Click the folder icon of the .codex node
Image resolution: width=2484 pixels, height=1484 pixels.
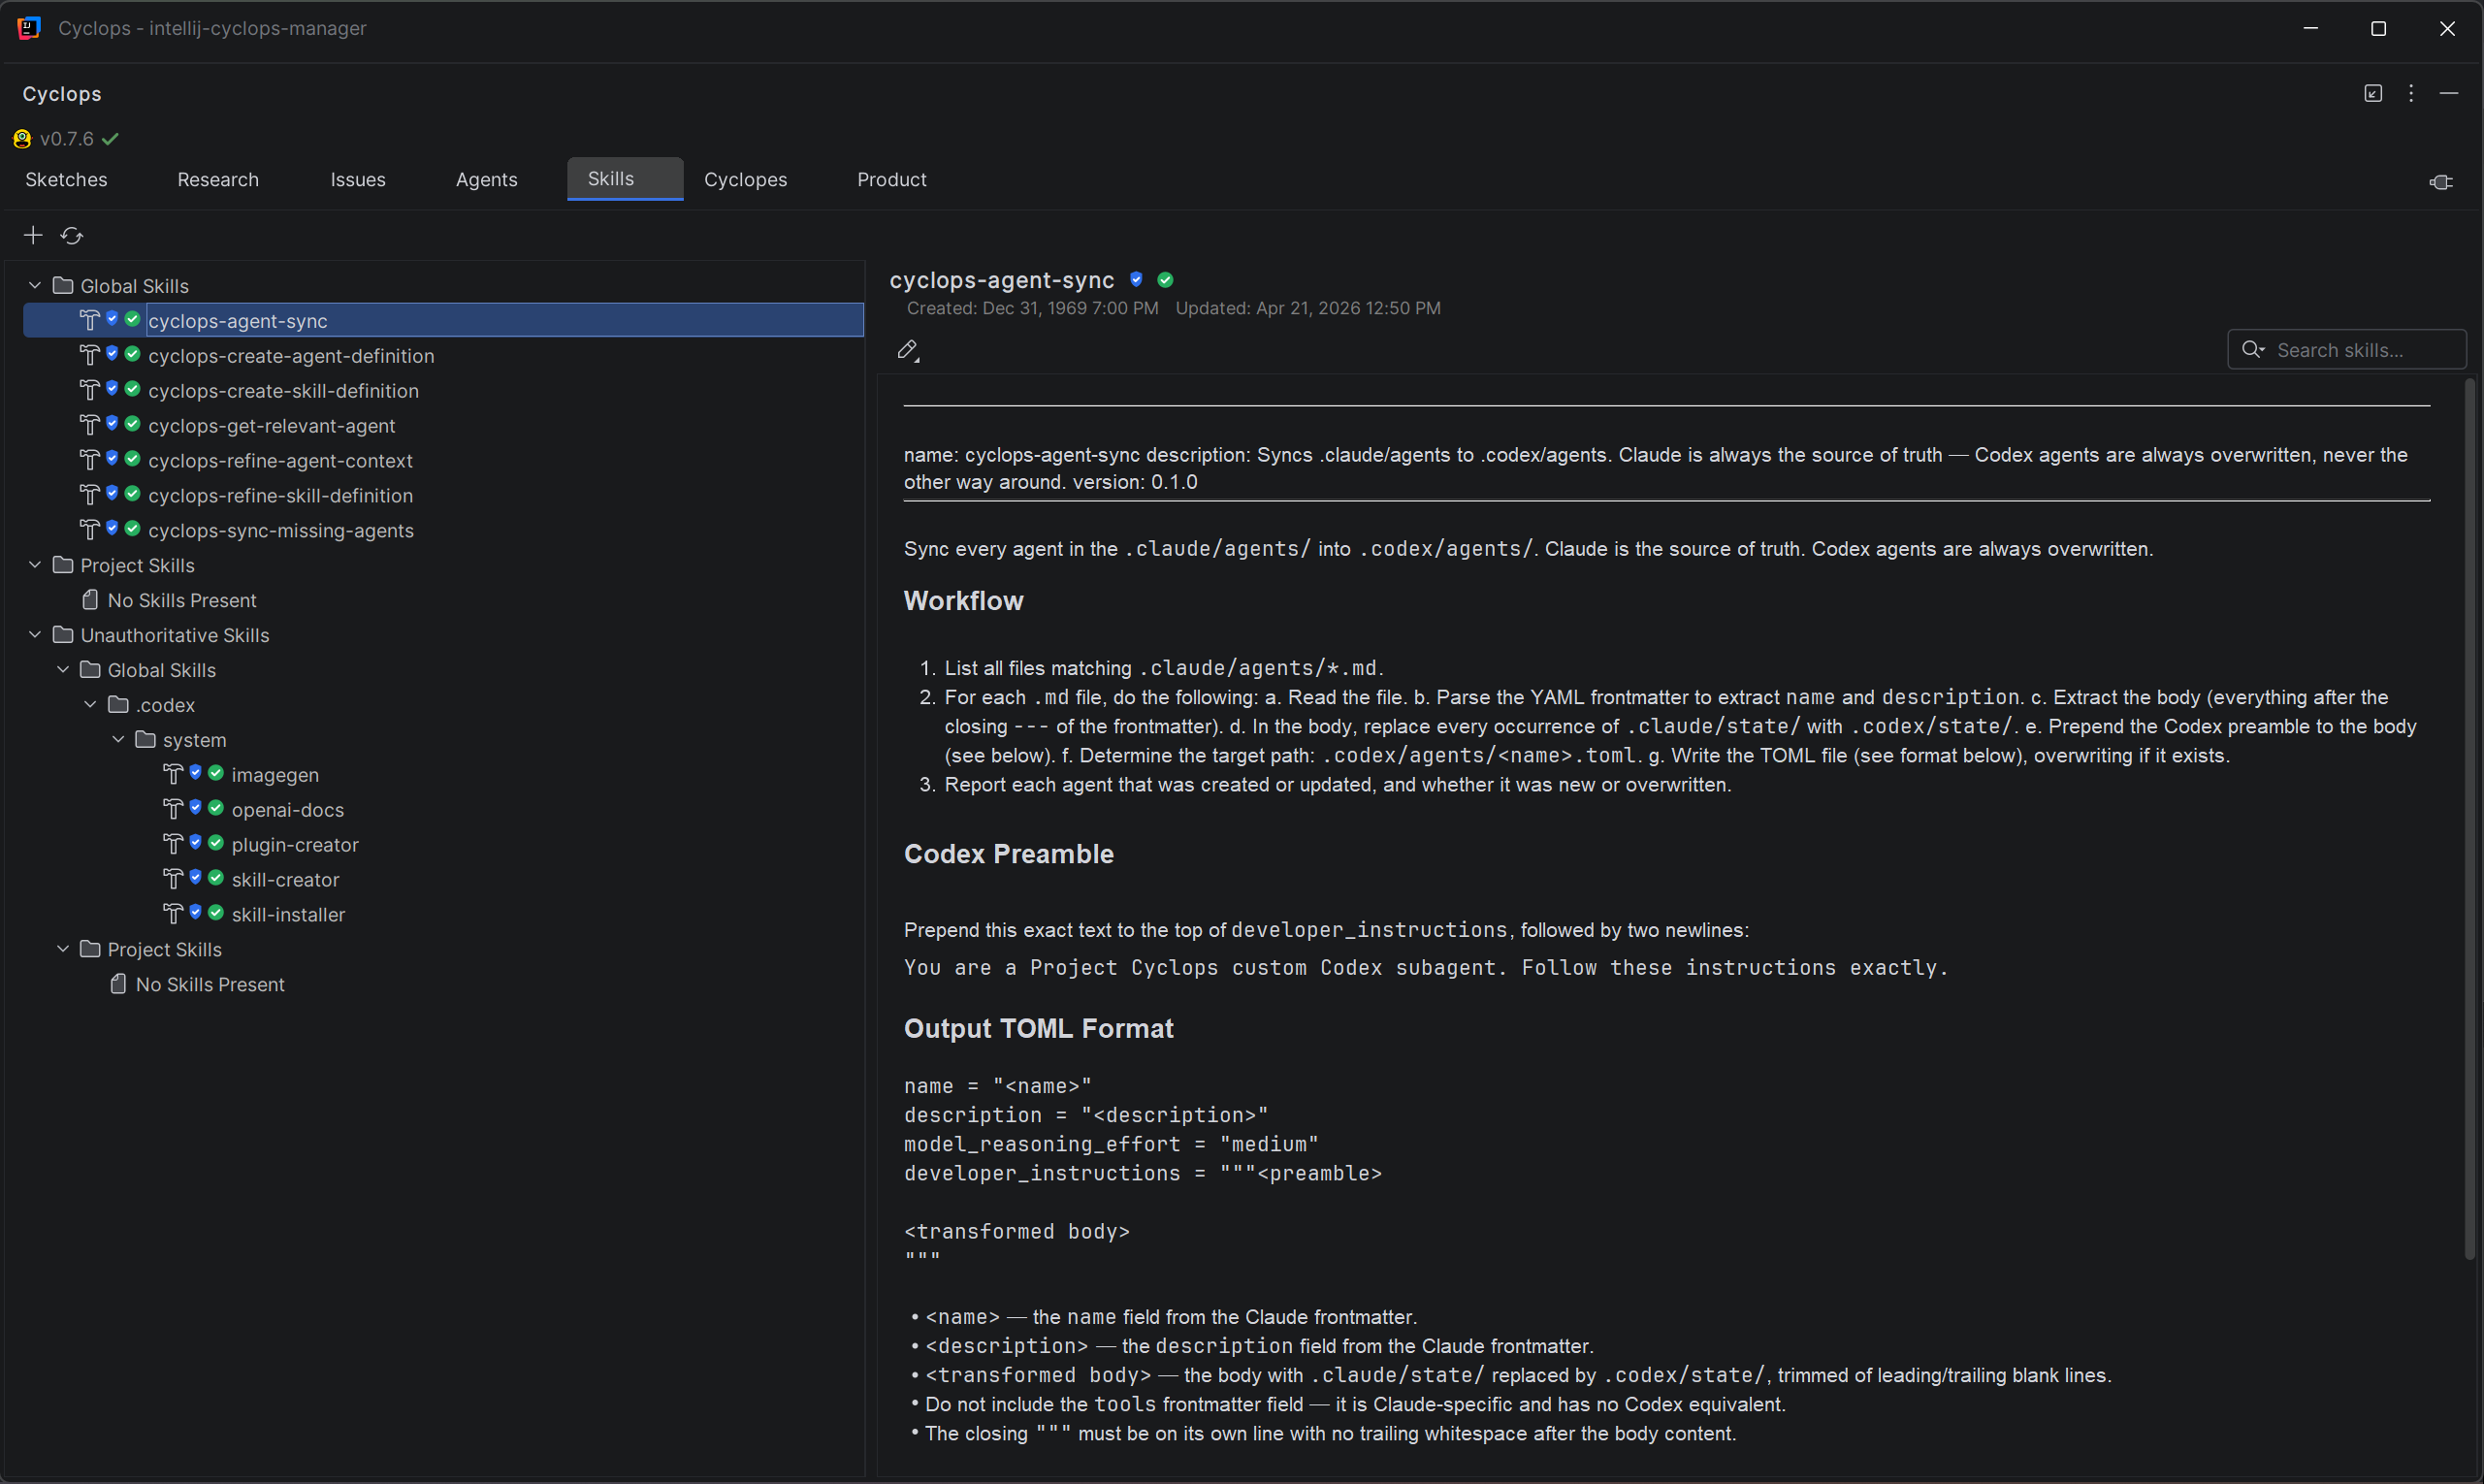coord(118,705)
